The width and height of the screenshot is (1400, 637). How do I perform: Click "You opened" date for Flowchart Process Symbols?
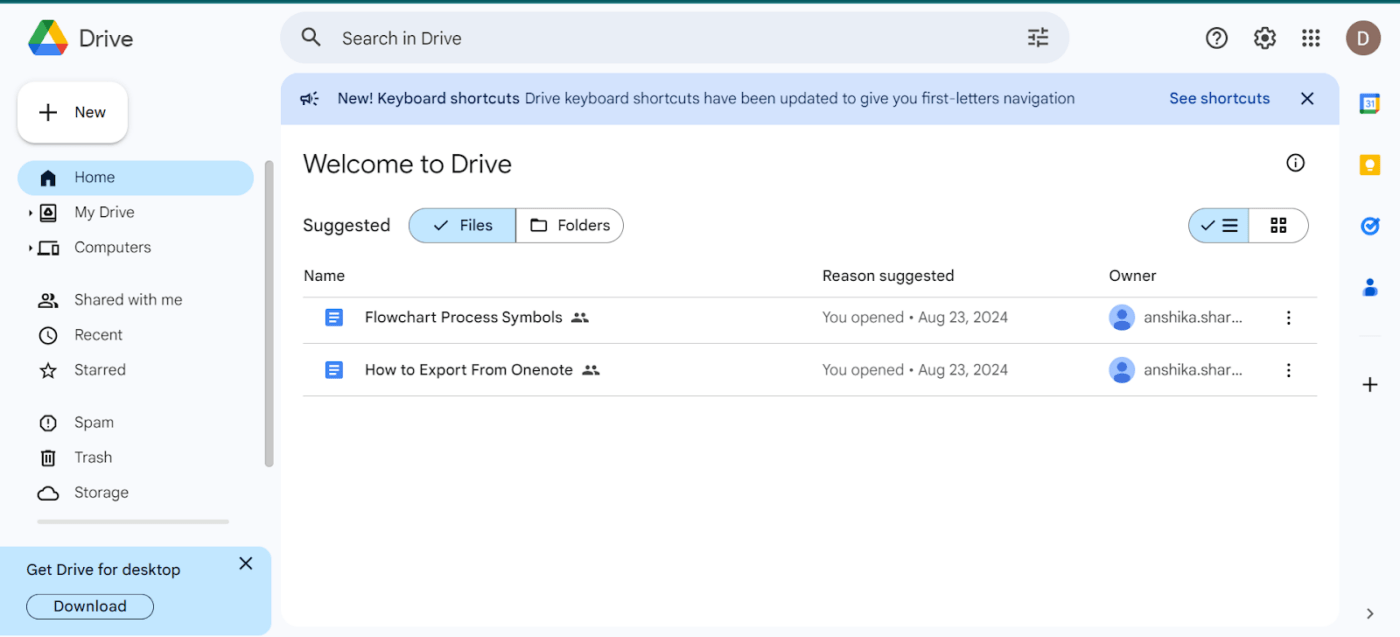pos(915,317)
